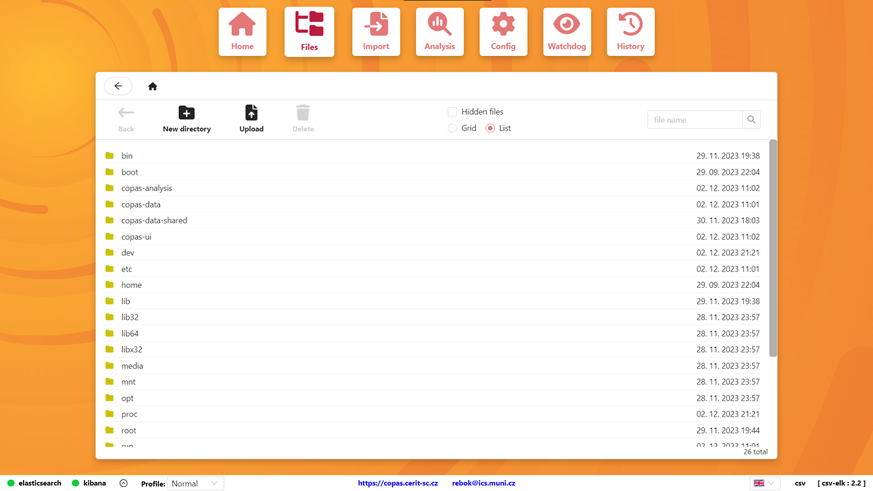Open the Home page icon
The width and height of the screenshot is (873, 491).
pos(242,32)
